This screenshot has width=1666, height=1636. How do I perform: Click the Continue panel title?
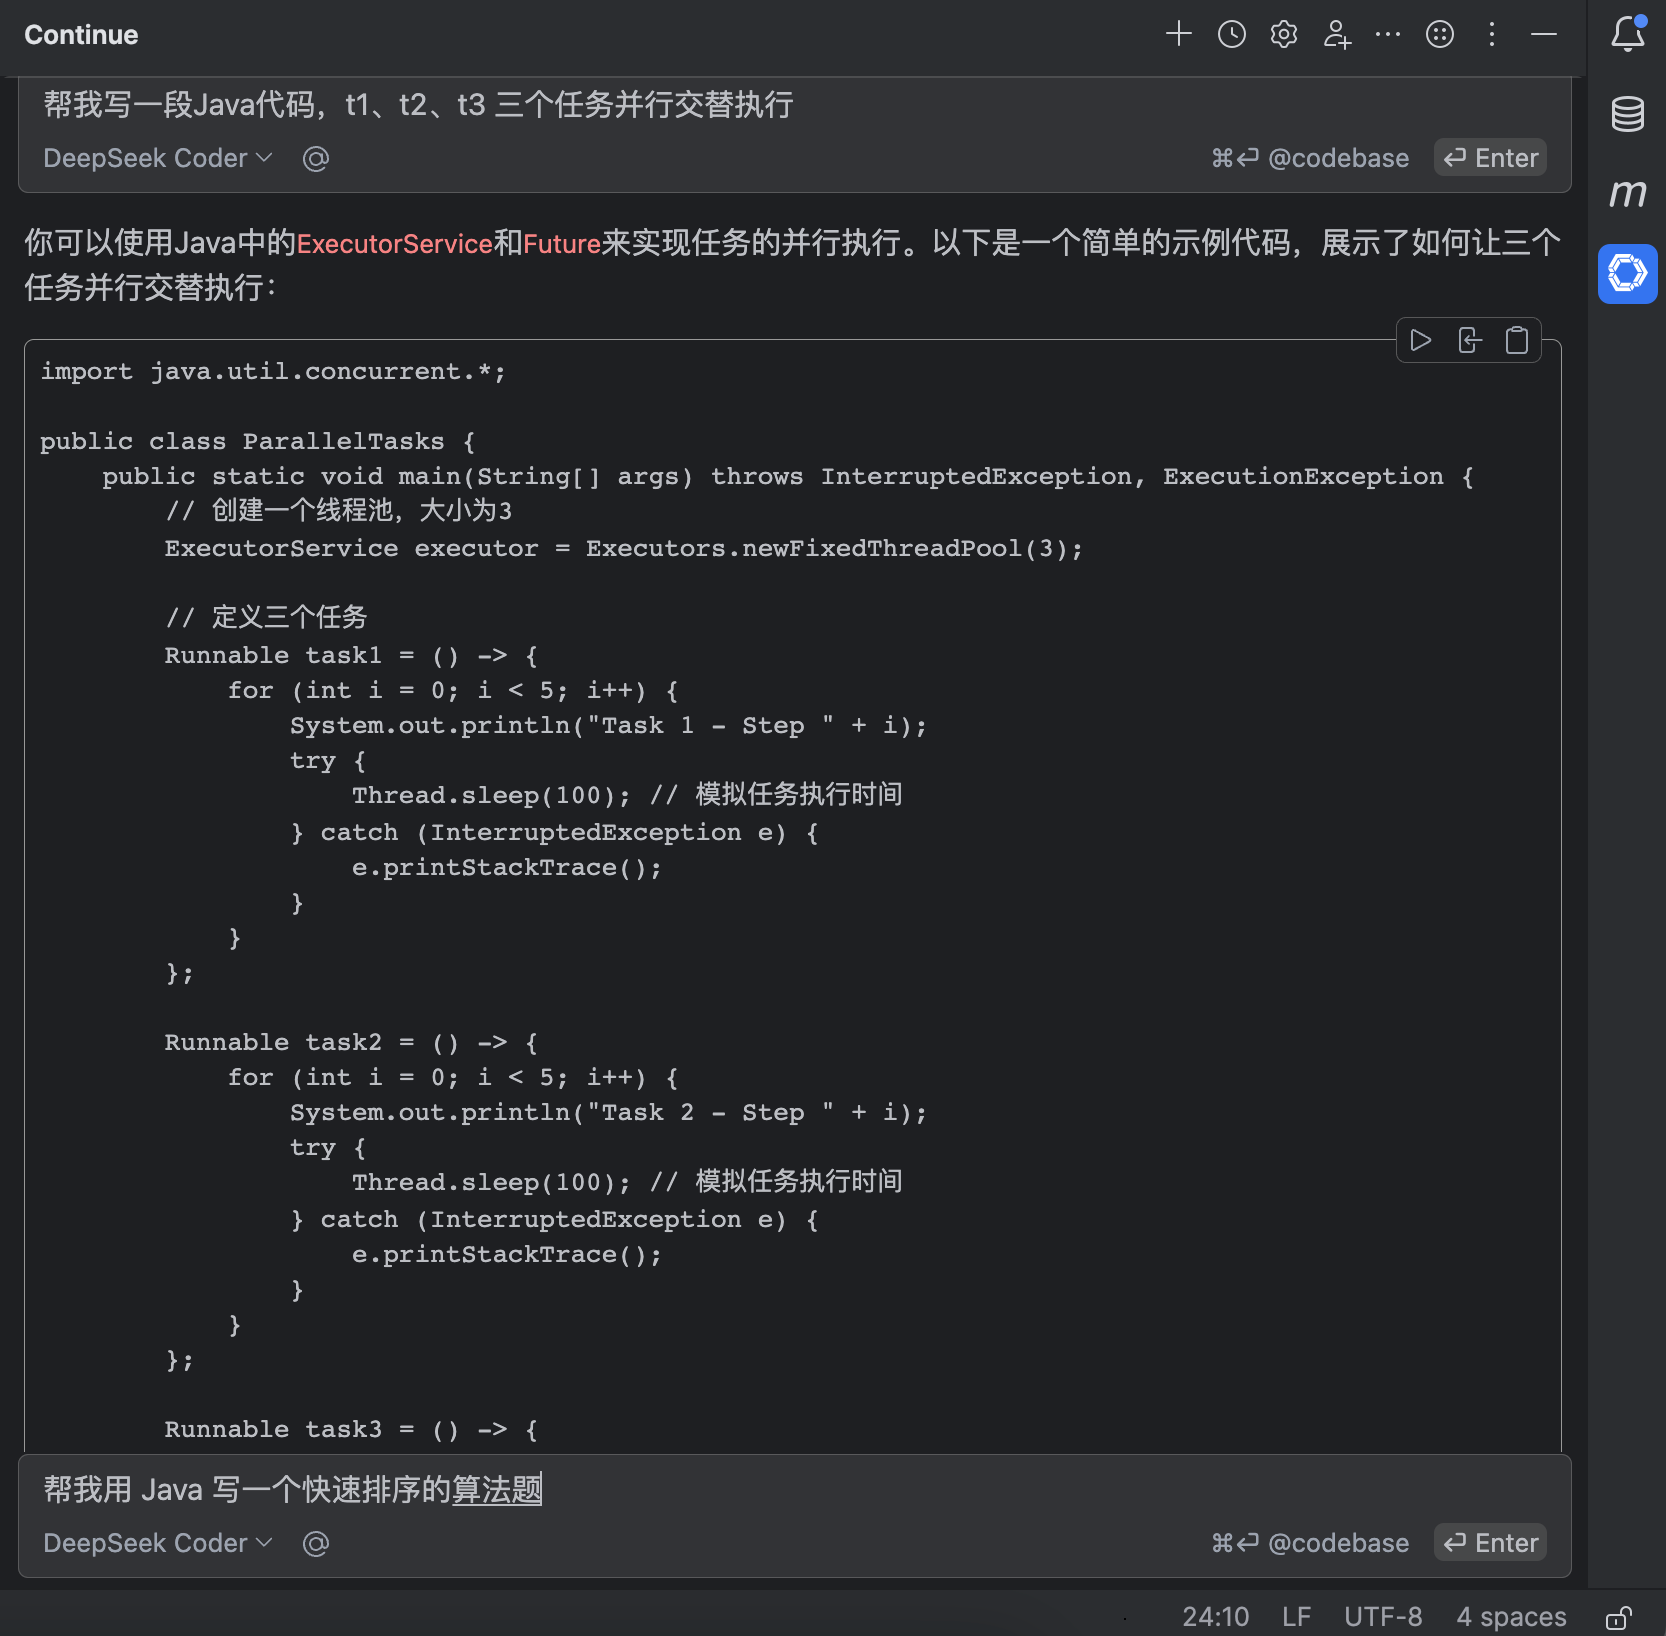pos(81,35)
